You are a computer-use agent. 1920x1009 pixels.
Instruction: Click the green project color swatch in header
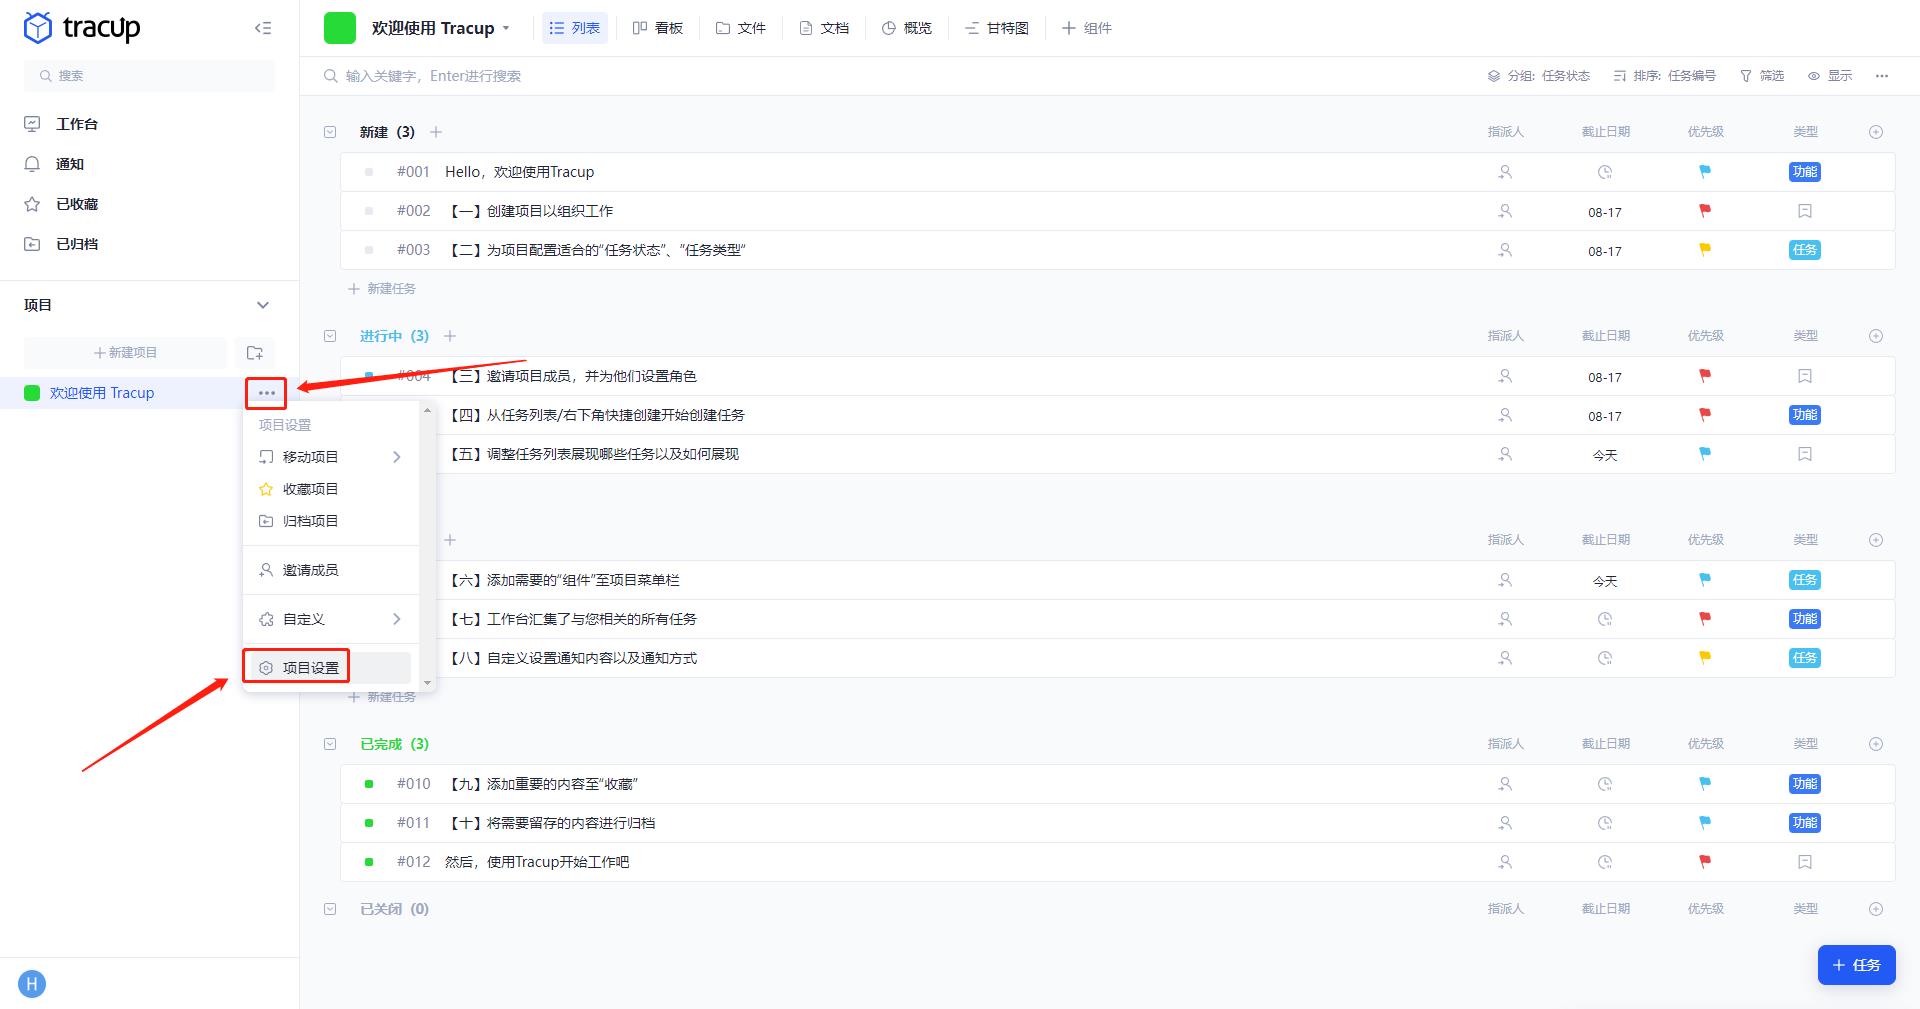[340, 28]
